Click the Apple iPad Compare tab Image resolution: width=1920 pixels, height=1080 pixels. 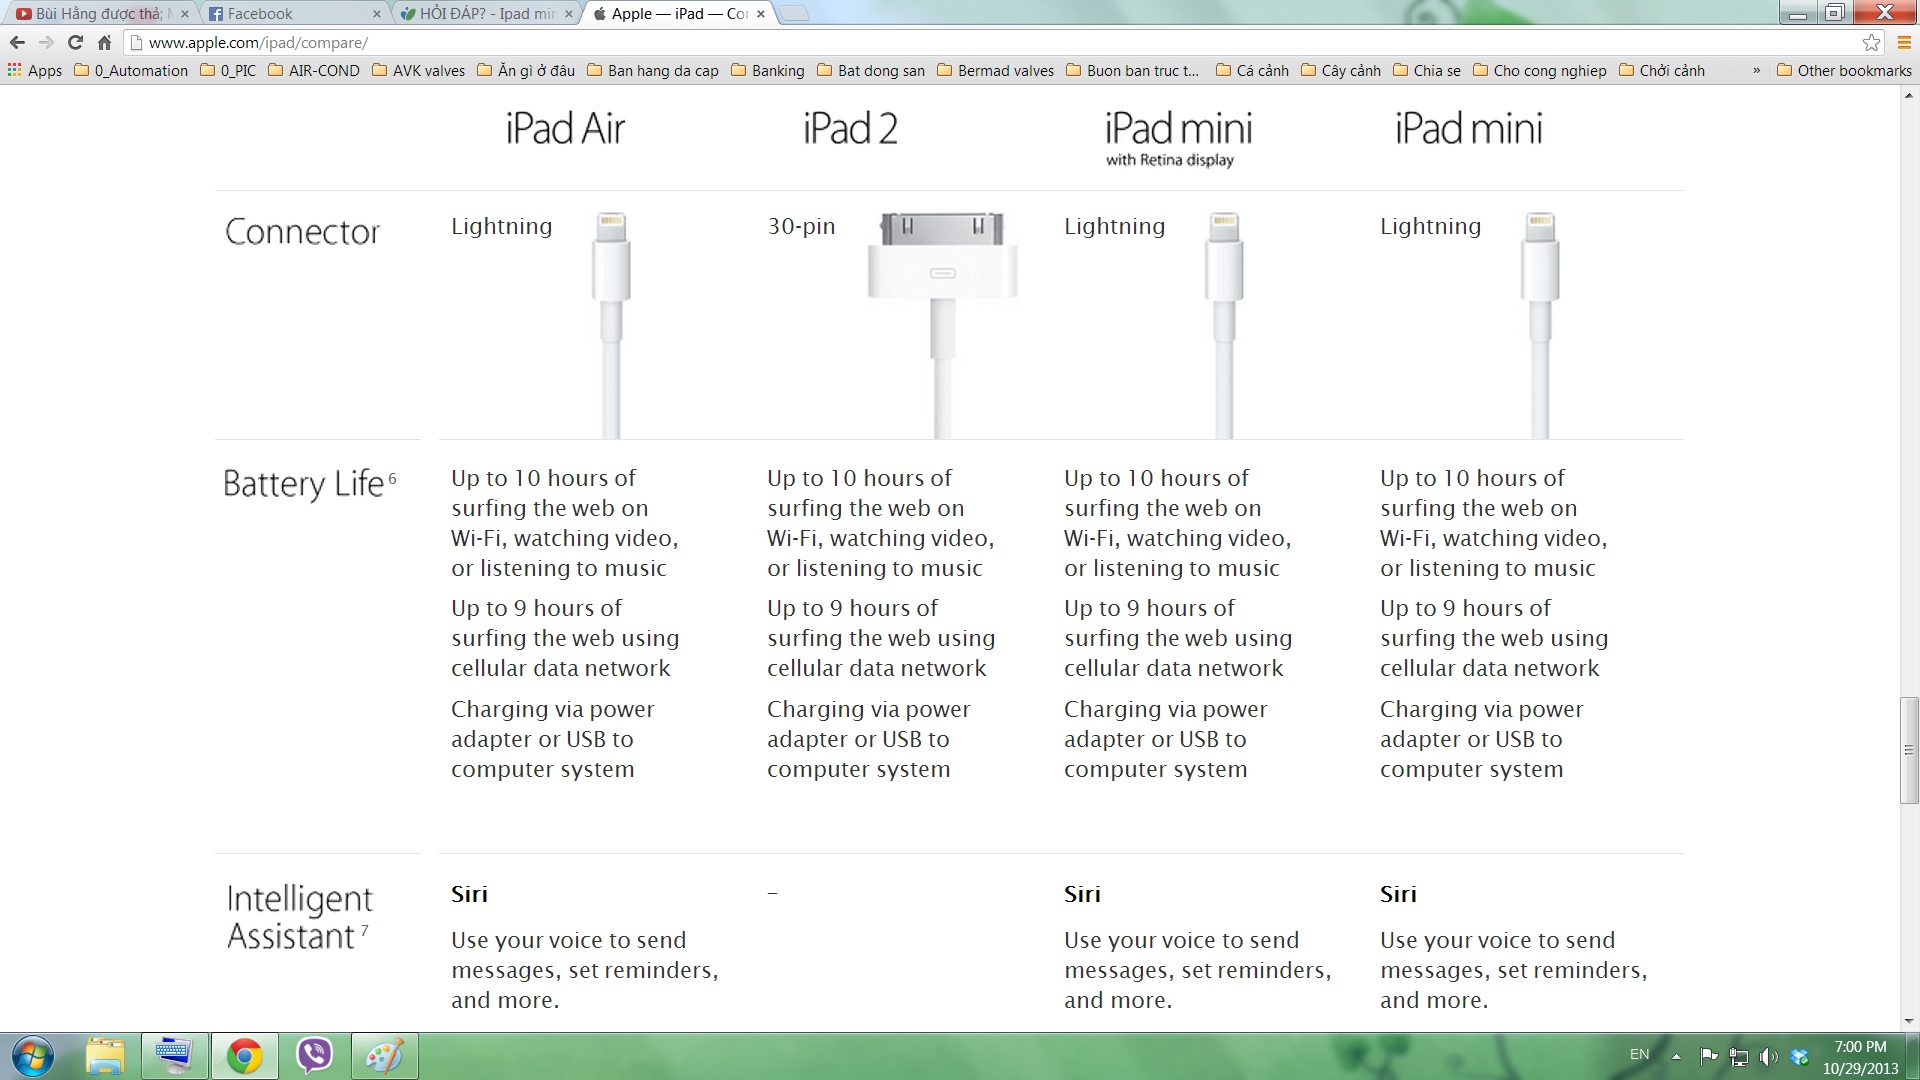673,13
